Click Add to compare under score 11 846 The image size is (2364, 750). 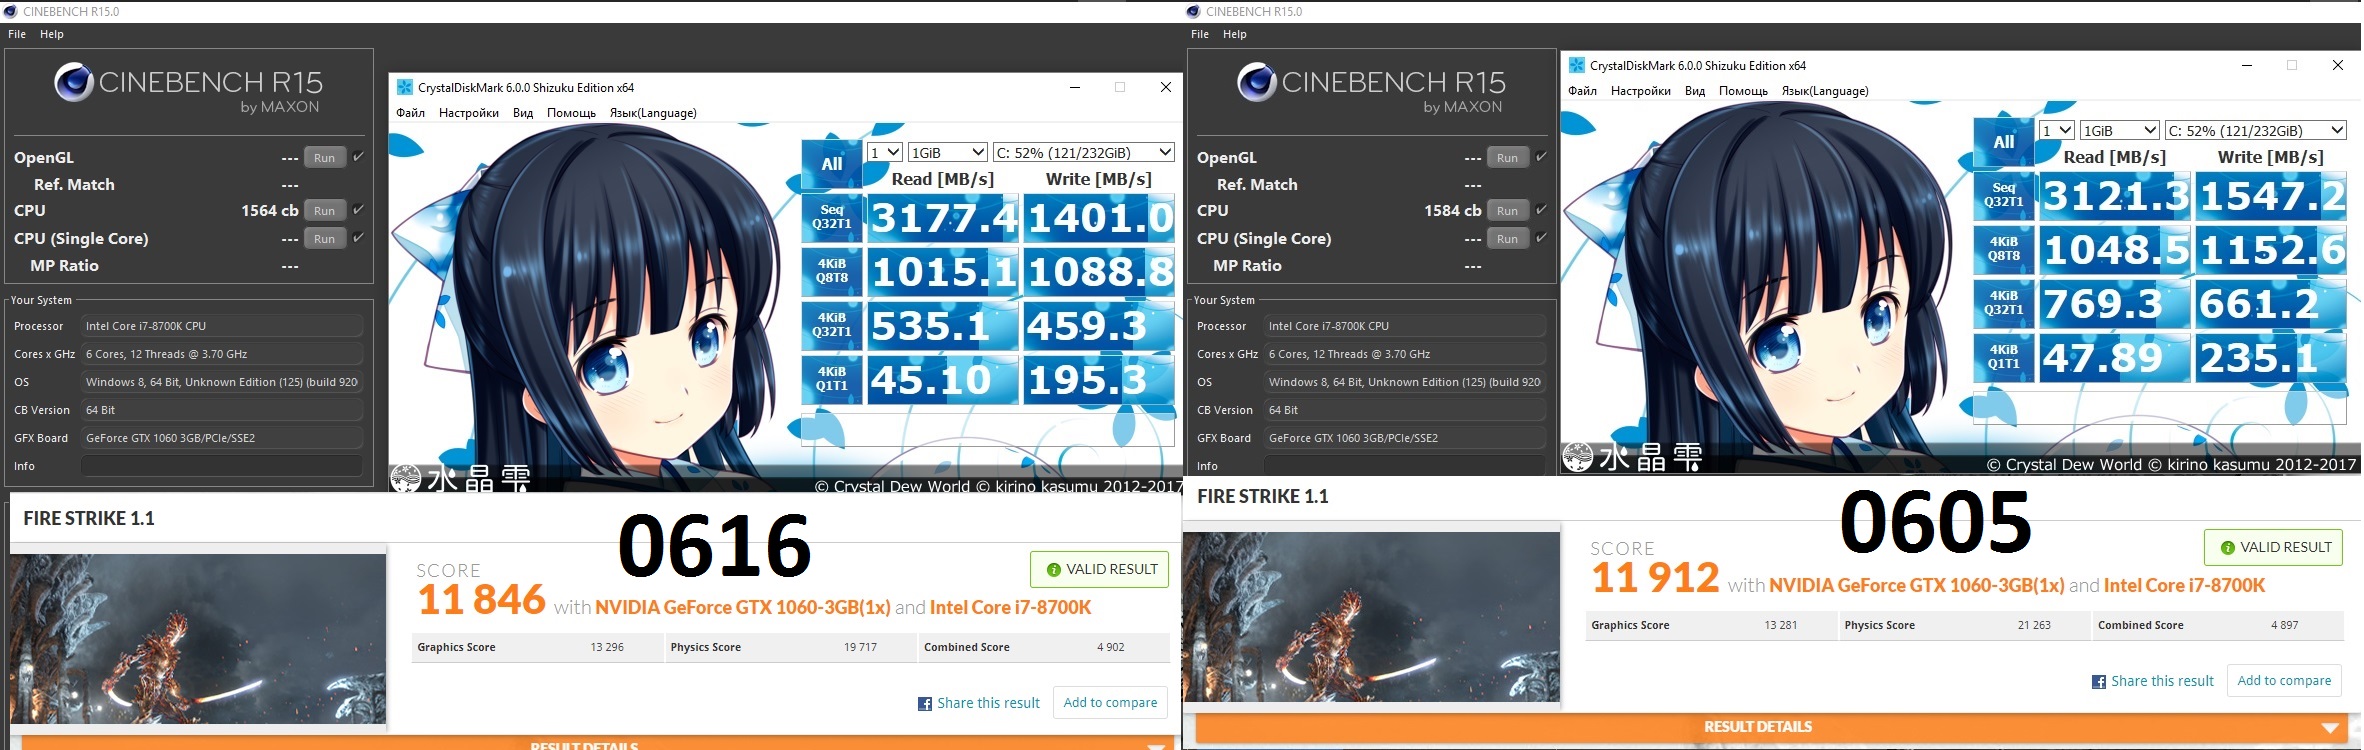[1110, 703]
